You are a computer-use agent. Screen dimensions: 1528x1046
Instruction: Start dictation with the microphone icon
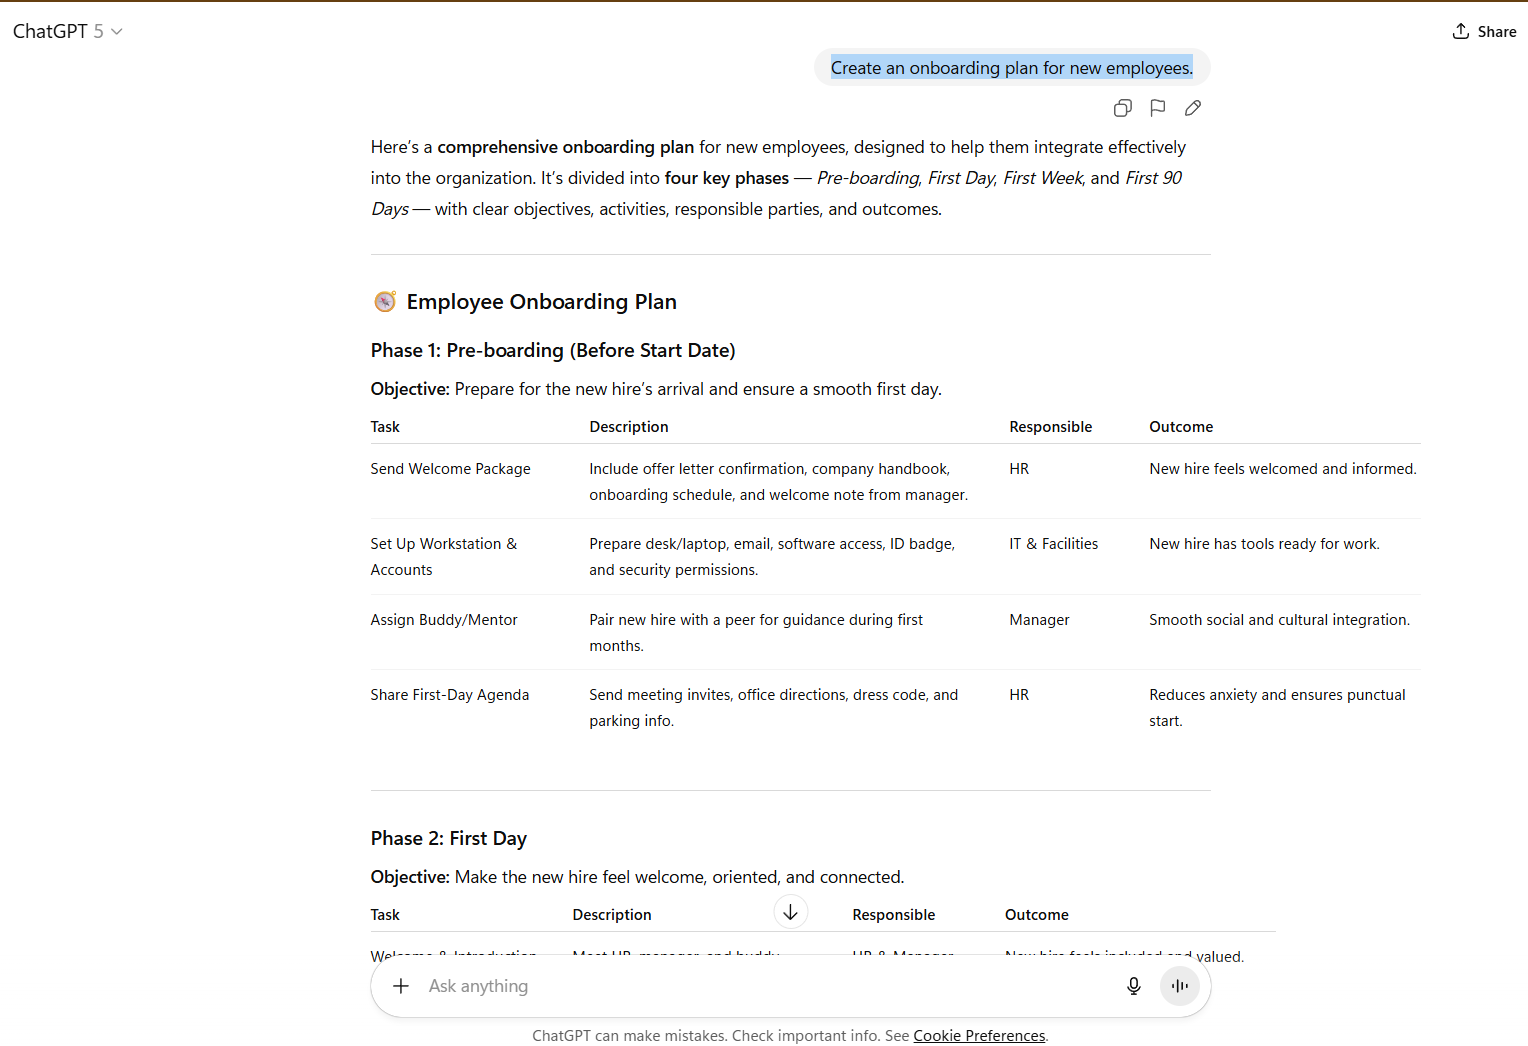[1134, 986]
